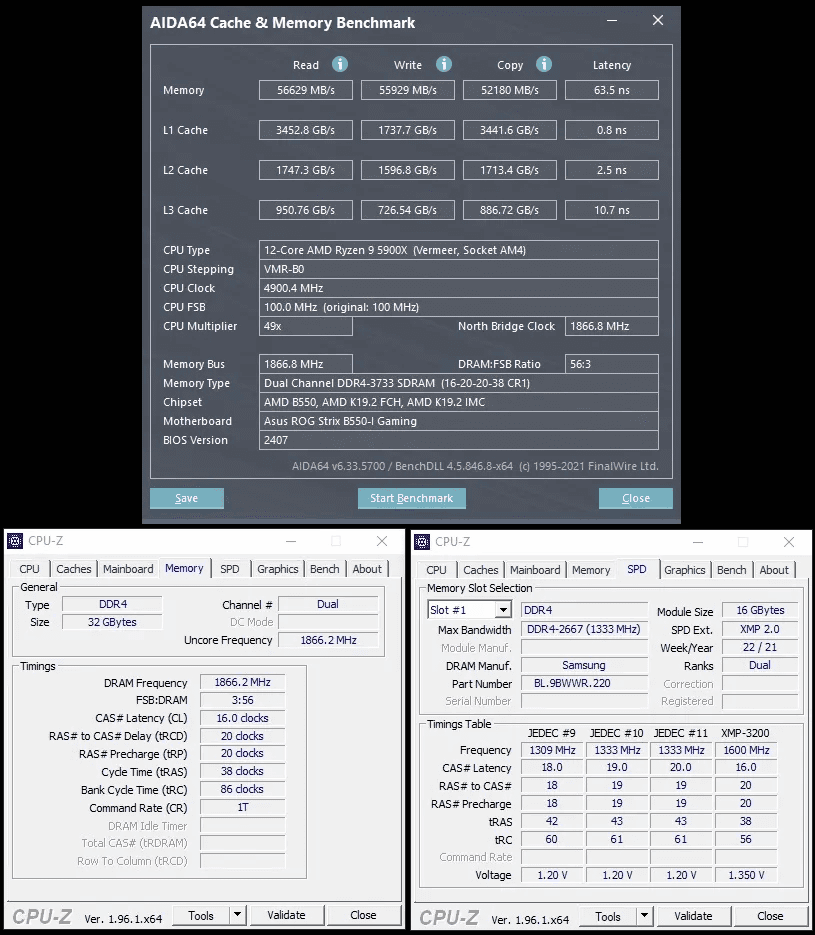Click the Copy benchmark info icon

[x=544, y=64]
